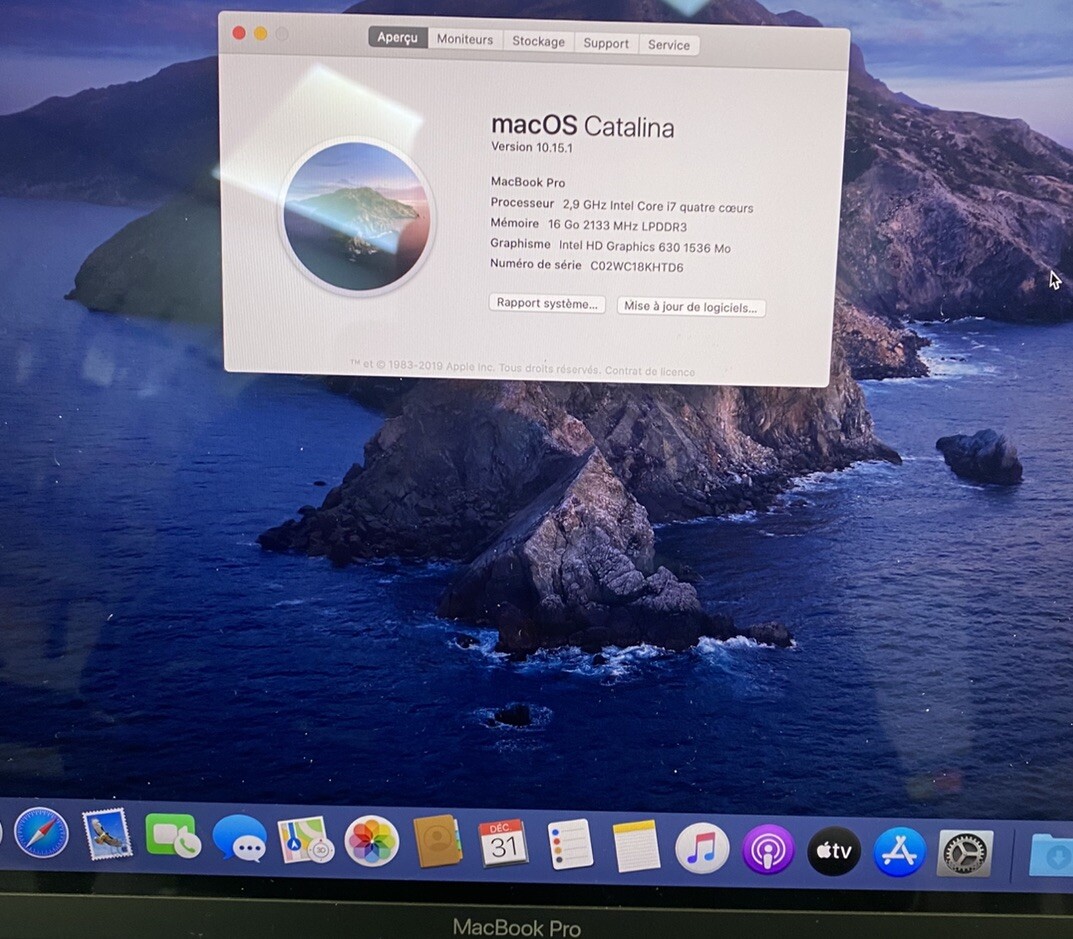Click the Rapport système... button

547,303
